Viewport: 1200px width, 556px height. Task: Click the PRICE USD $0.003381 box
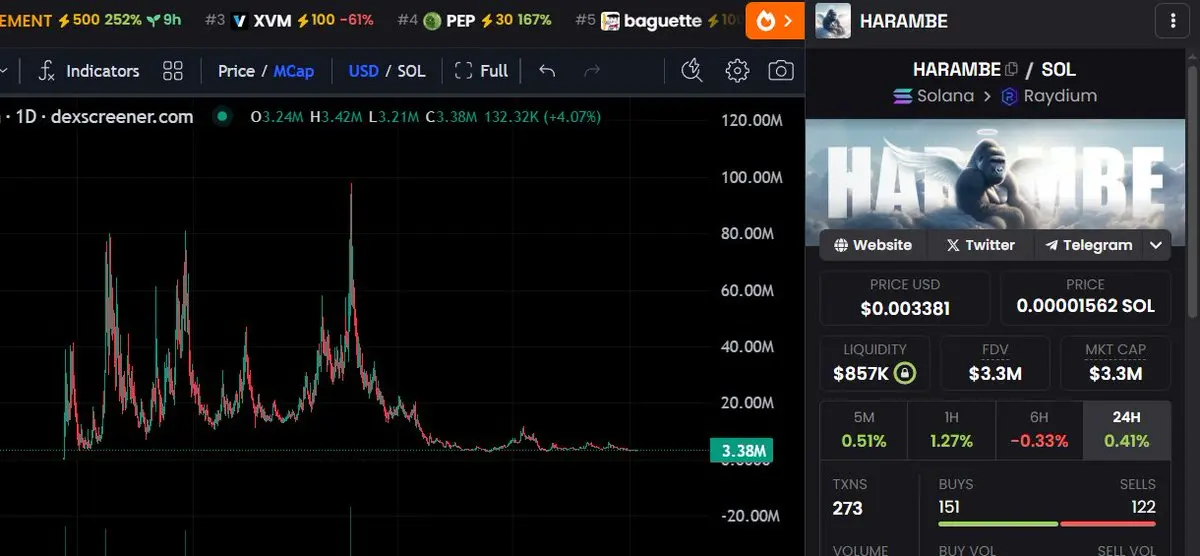click(905, 298)
